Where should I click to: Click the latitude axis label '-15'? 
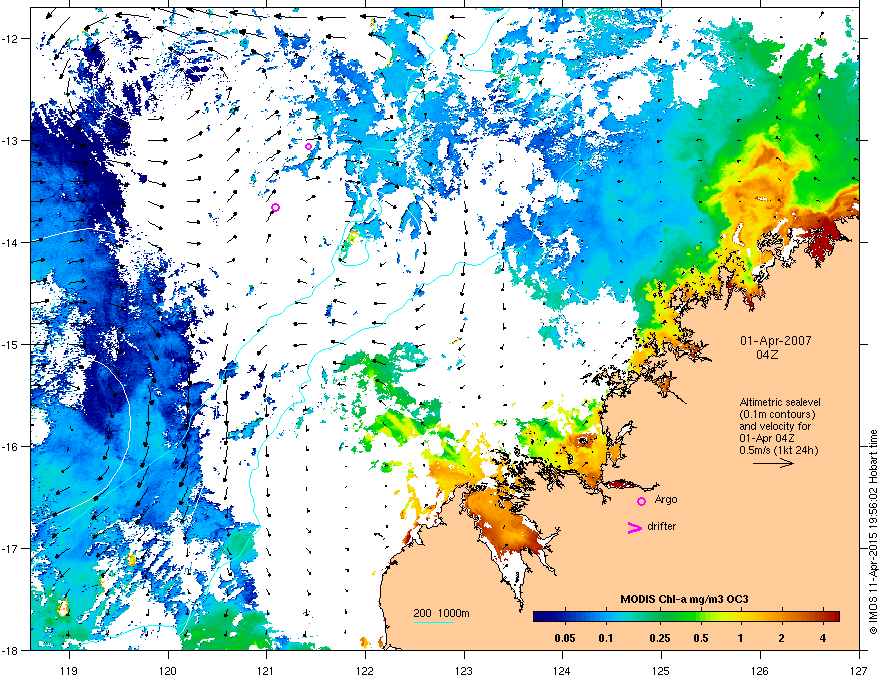(11, 344)
